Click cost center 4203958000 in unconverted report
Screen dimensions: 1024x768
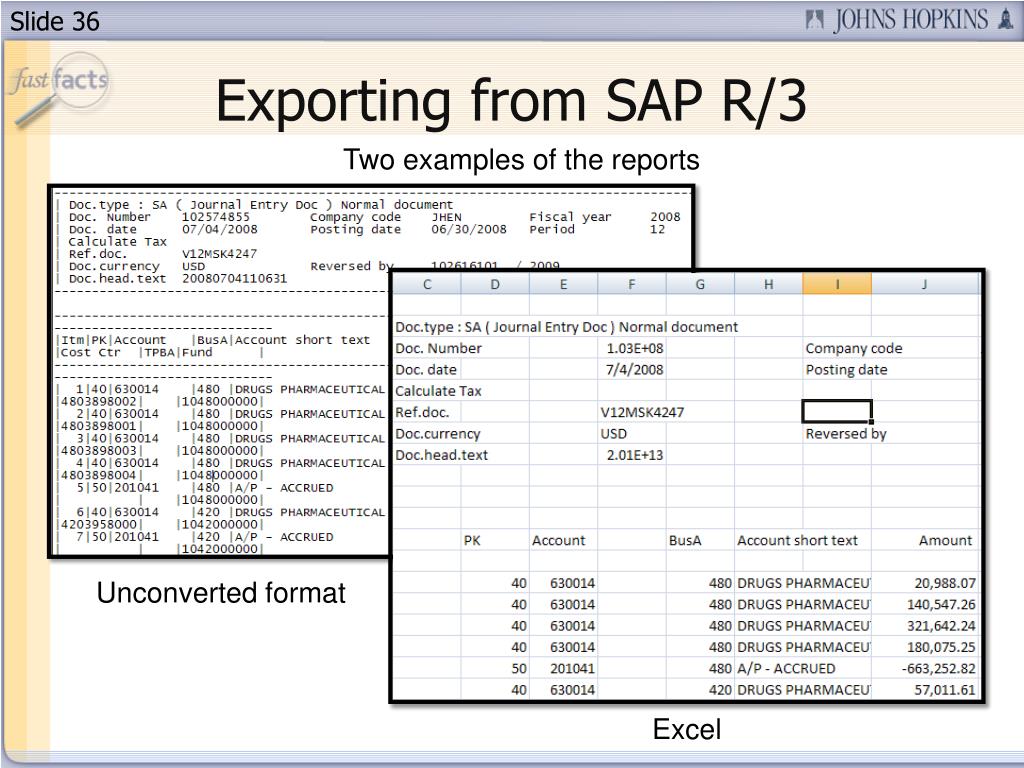99,524
